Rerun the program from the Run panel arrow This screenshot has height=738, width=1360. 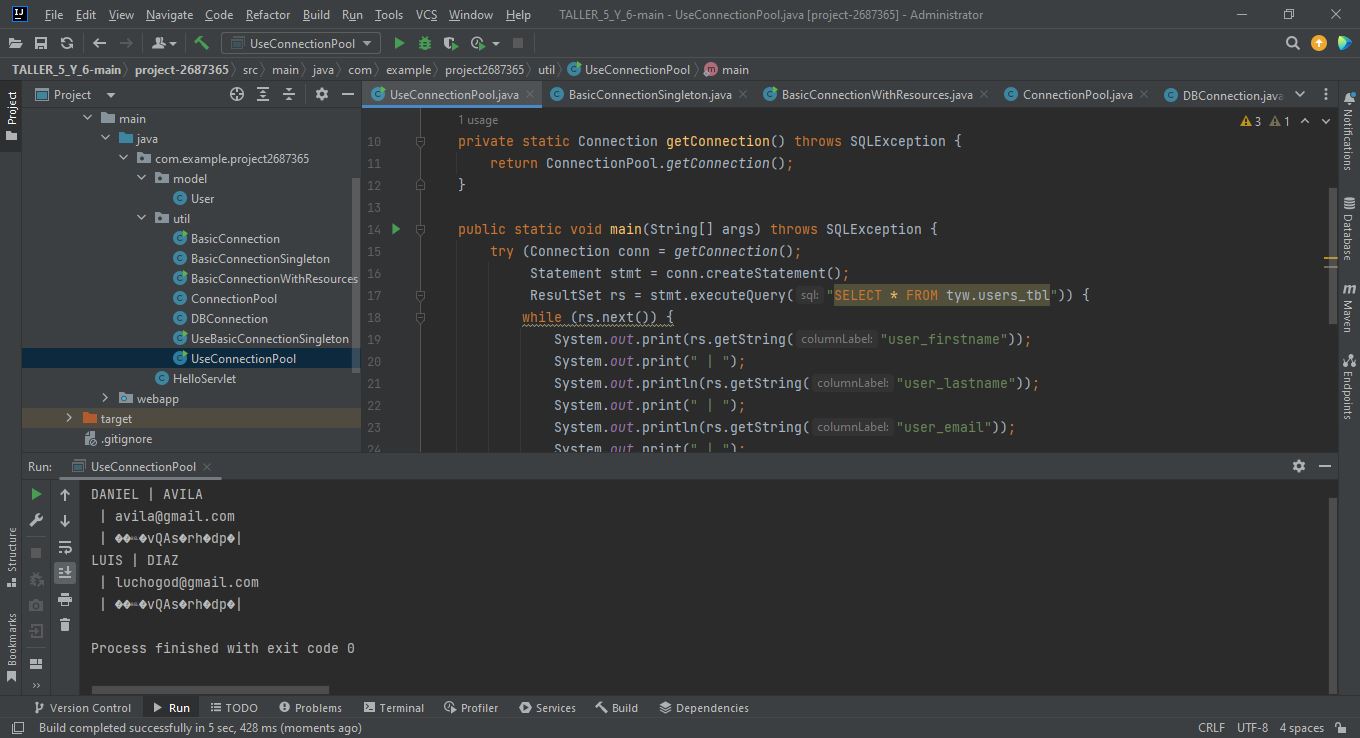(x=35, y=493)
